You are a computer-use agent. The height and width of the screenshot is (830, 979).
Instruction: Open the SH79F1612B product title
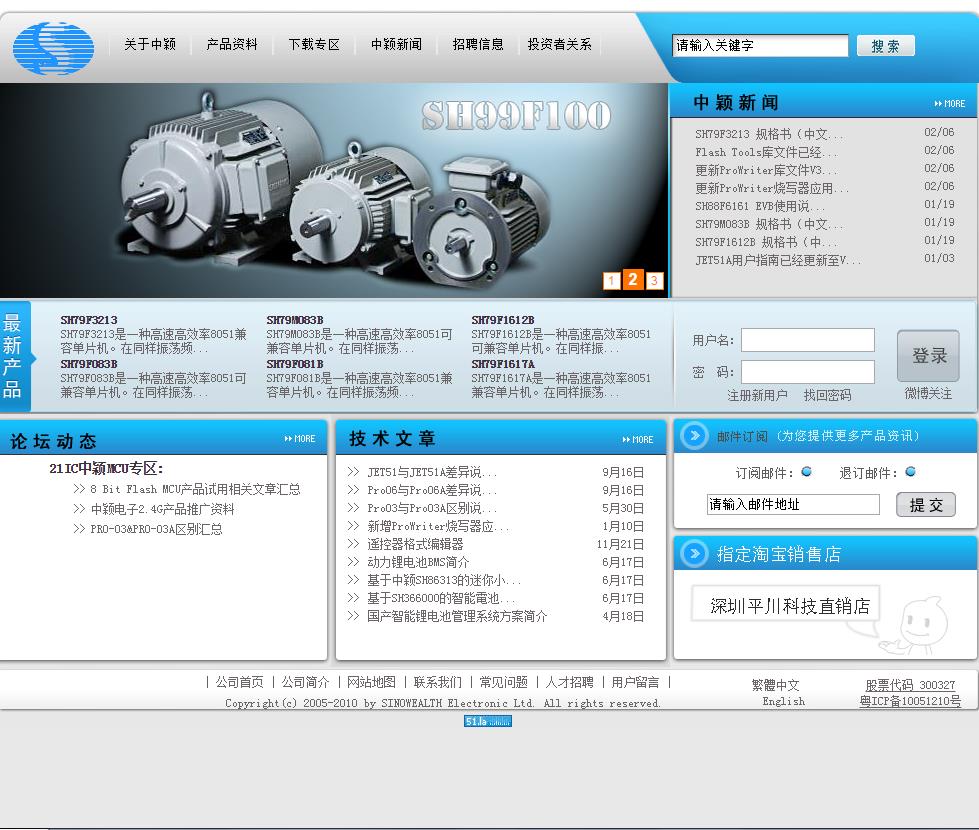(x=503, y=320)
